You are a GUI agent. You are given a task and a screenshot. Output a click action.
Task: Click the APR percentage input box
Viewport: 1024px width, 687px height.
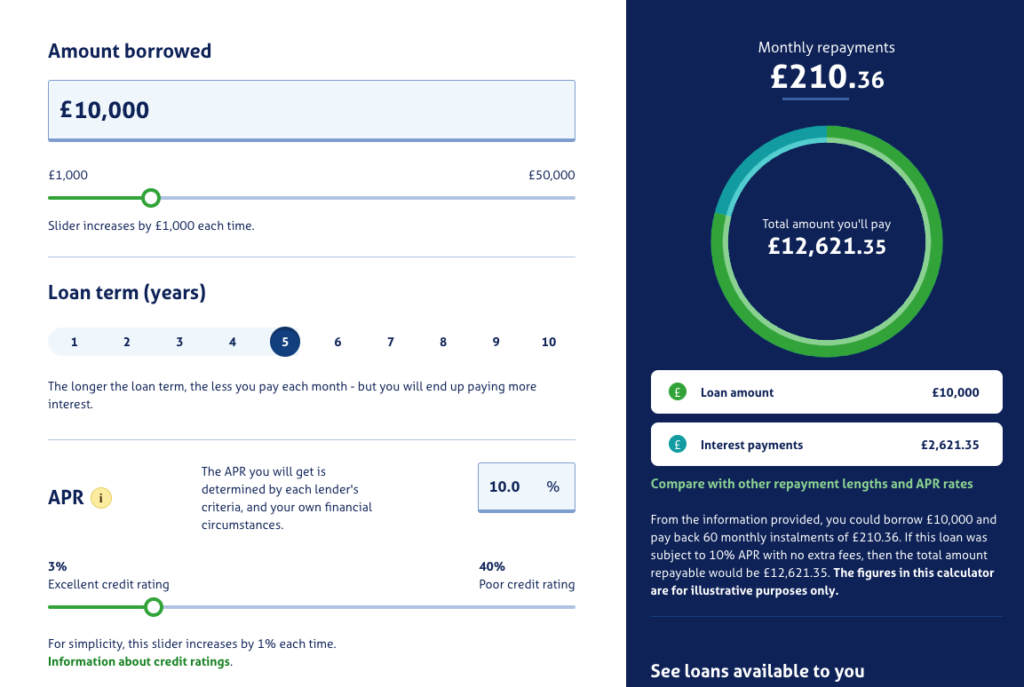[526, 487]
